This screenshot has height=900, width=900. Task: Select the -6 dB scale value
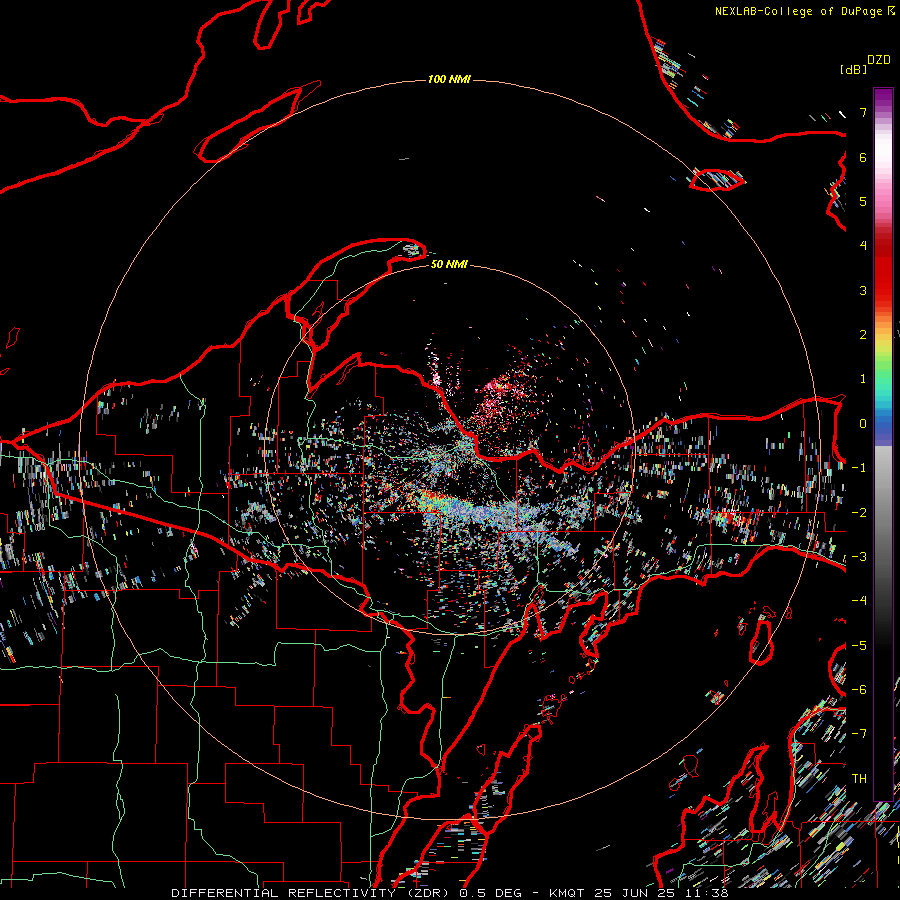click(859, 690)
